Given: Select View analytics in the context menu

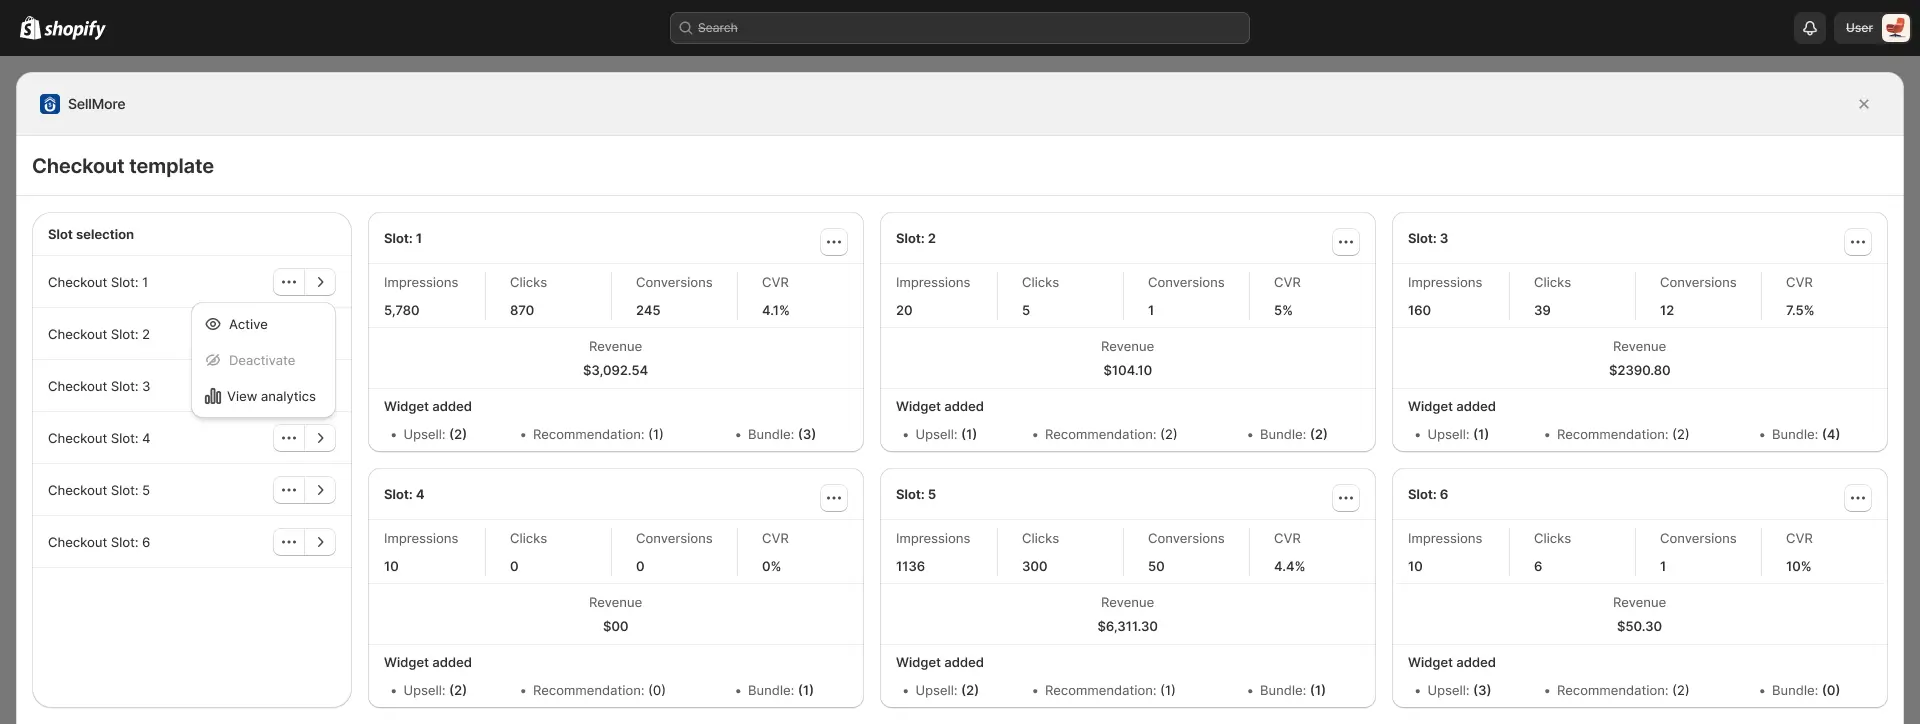Looking at the screenshot, I should pos(270,397).
